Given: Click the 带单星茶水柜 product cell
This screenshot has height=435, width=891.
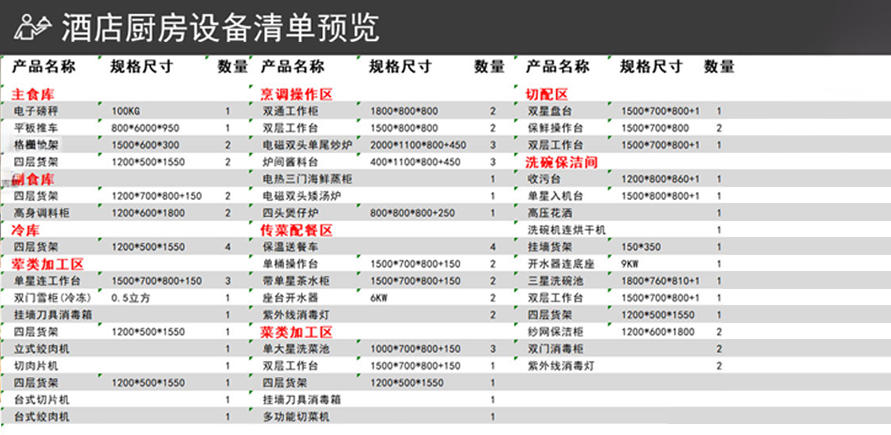Looking at the screenshot, I should click(x=295, y=281).
